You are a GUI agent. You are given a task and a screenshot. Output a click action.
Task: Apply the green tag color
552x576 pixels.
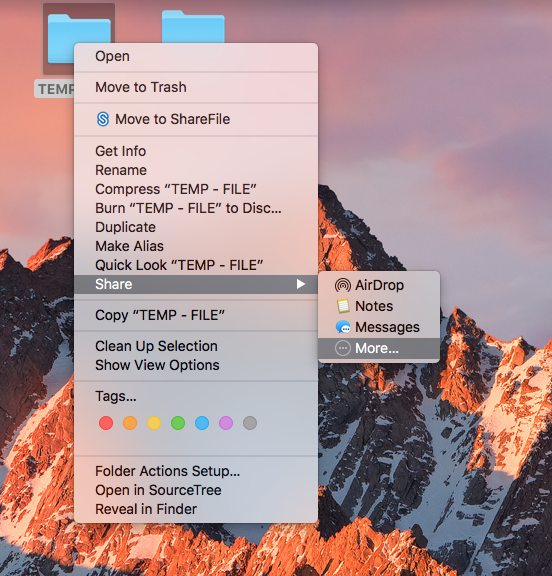178,423
